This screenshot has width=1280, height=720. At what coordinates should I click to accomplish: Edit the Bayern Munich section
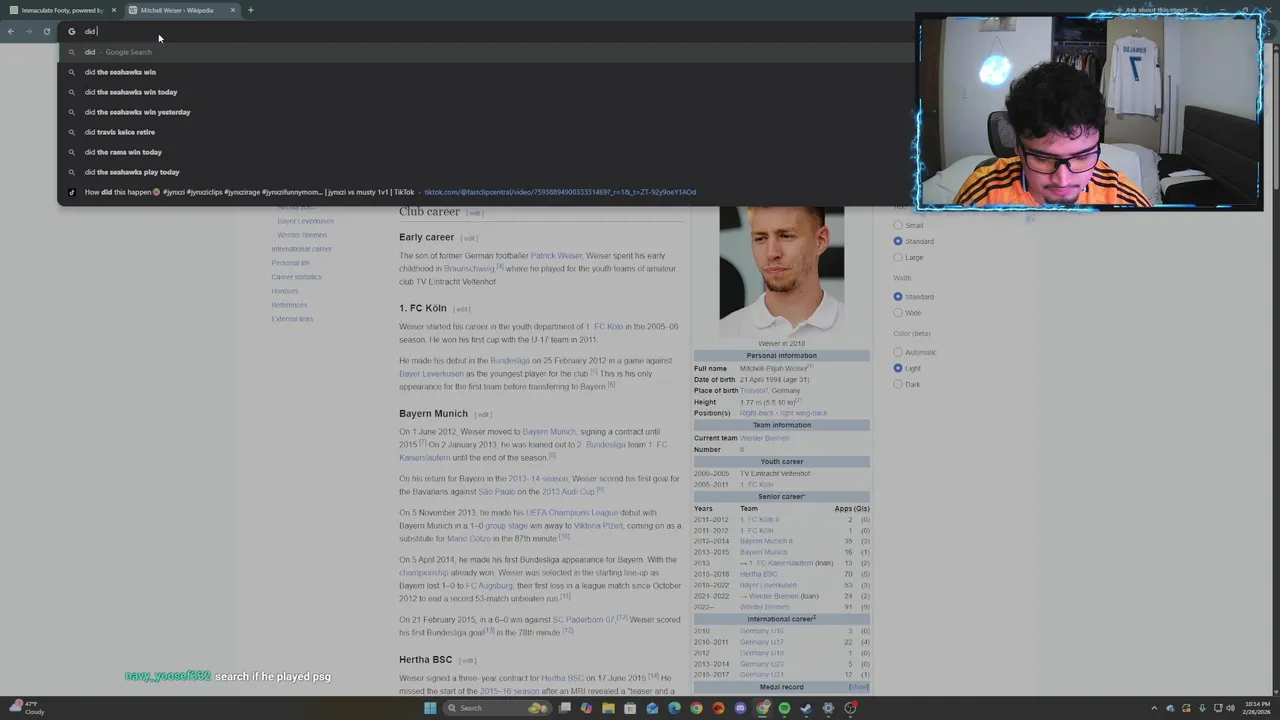483,414
